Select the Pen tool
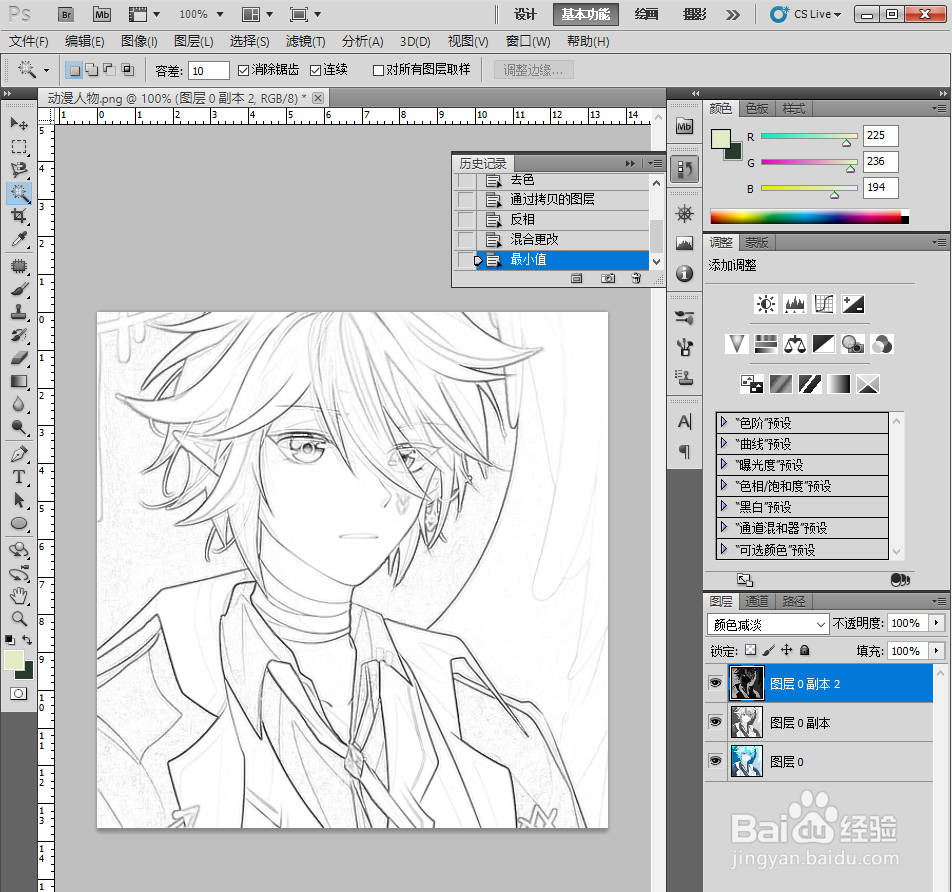The width and height of the screenshot is (952, 892). [x=19, y=454]
